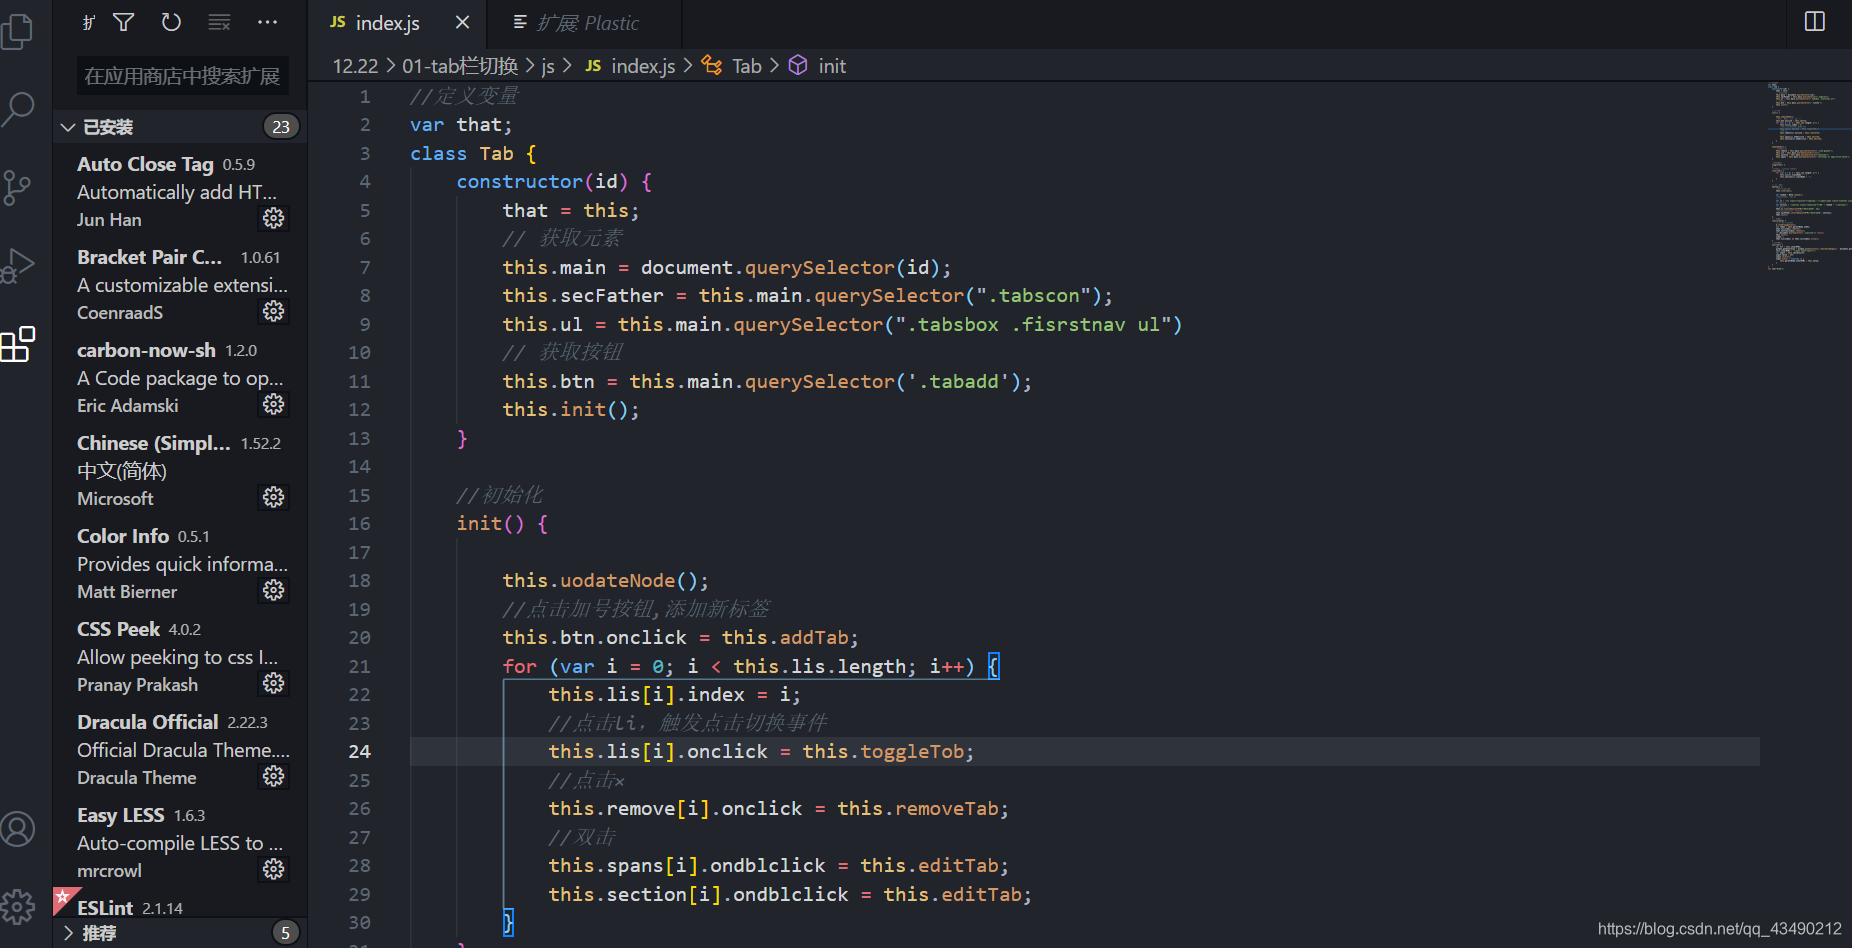Image resolution: width=1852 pixels, height=948 pixels.
Task: Open the Tab class breadcrumb
Action: click(x=732, y=66)
